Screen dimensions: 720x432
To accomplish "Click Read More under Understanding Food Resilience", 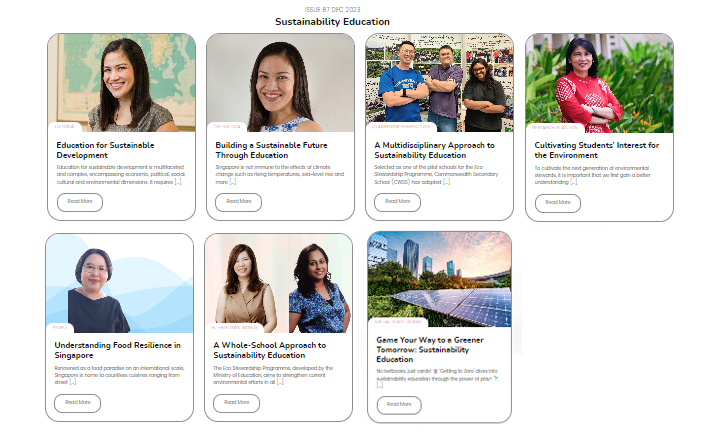I will click(x=78, y=402).
